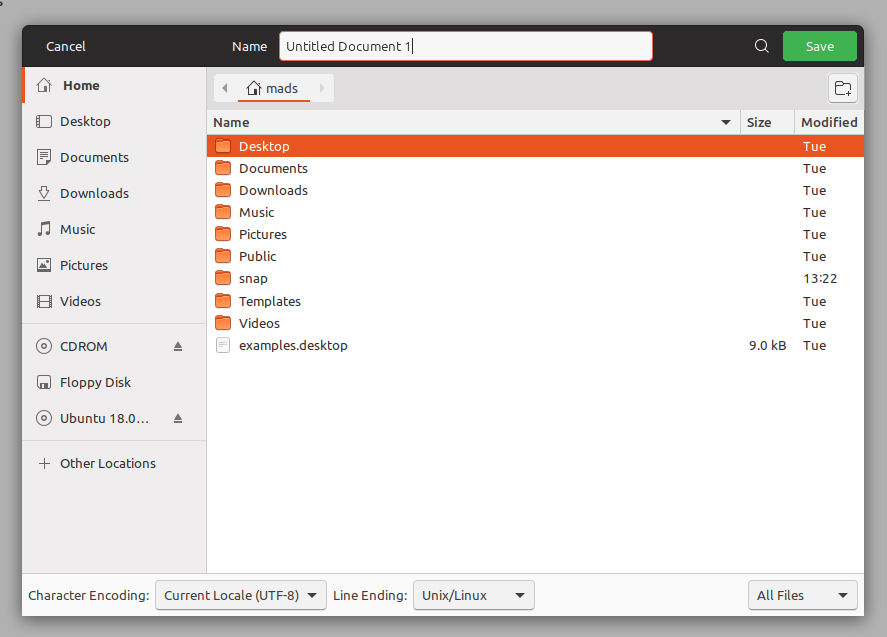Go to Home in the sidebar

tap(114, 85)
